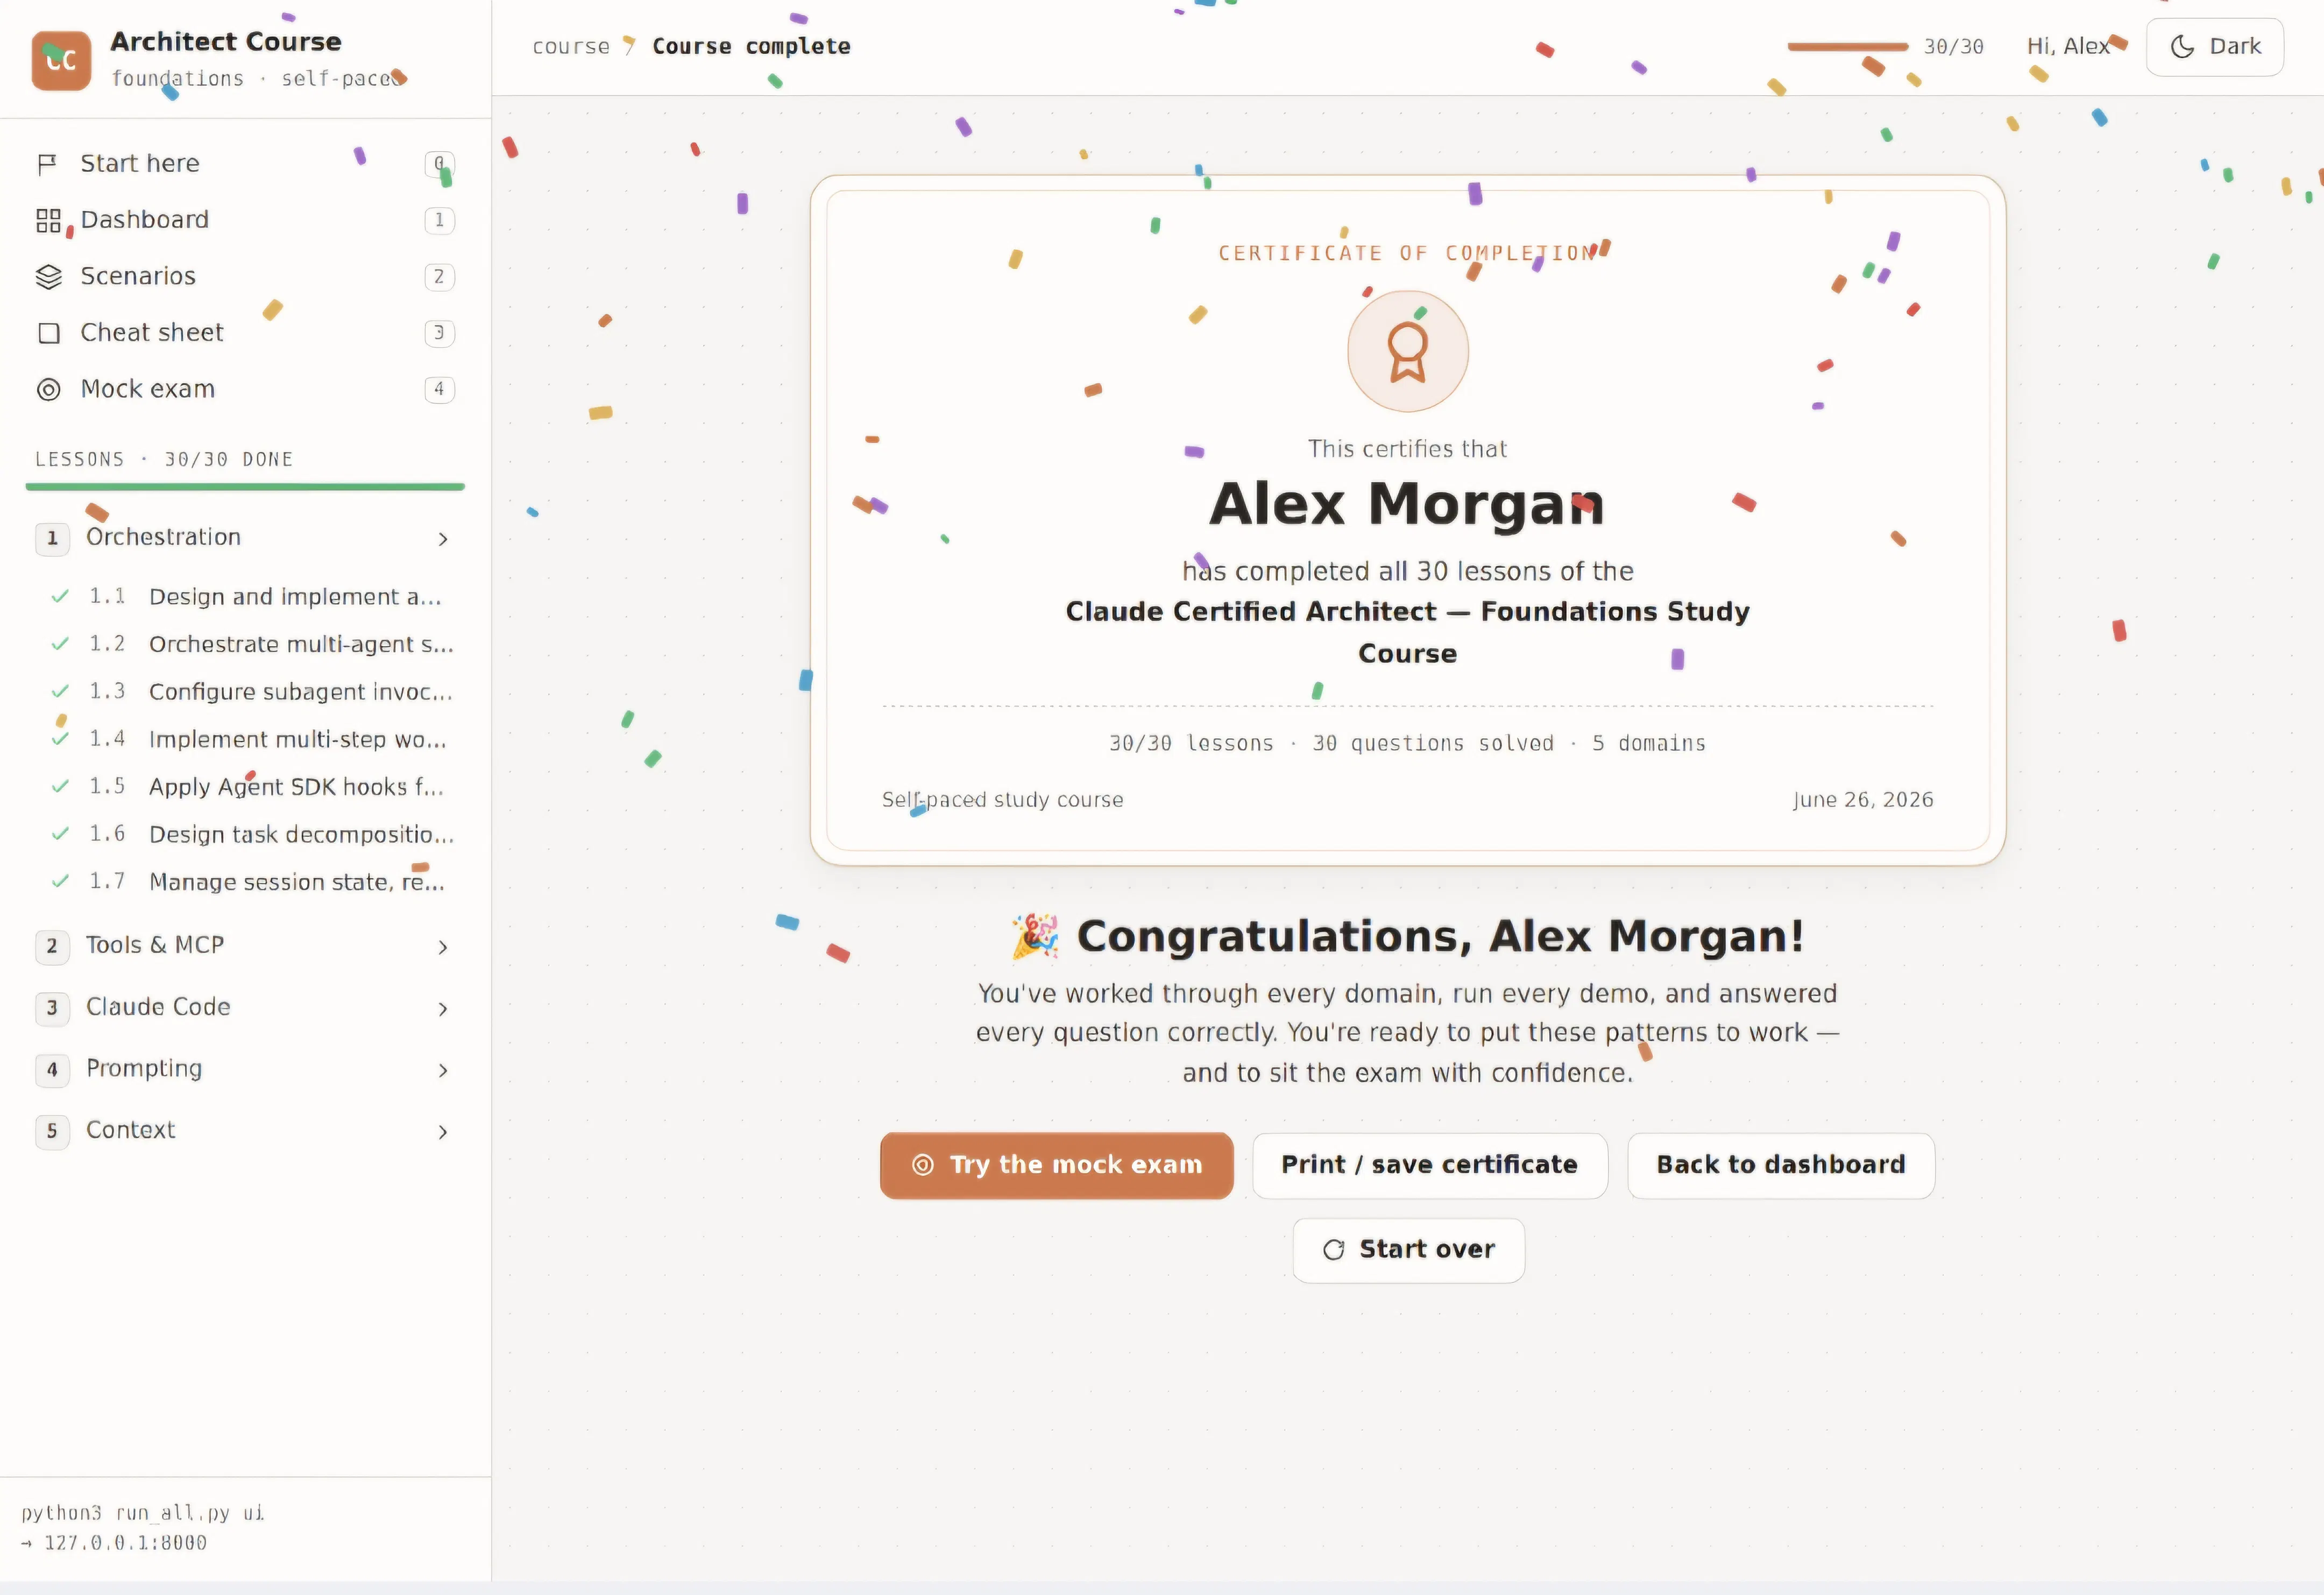Click the Orchestration section title
Viewport: 2324px width, 1595px height.
point(163,538)
